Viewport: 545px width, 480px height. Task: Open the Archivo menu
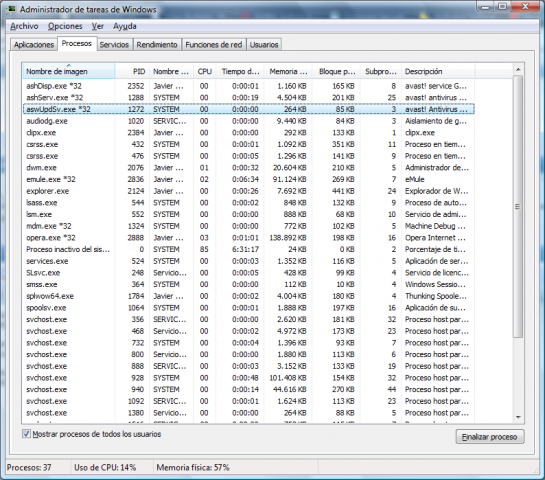click(x=24, y=26)
